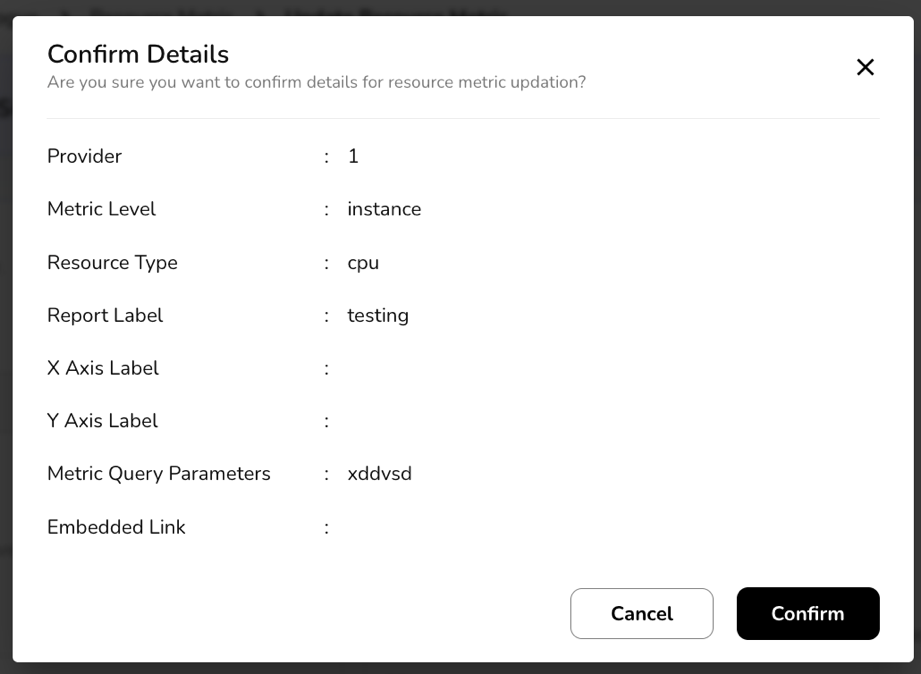
Task: Click the instance metric level value
Action: coord(384,209)
